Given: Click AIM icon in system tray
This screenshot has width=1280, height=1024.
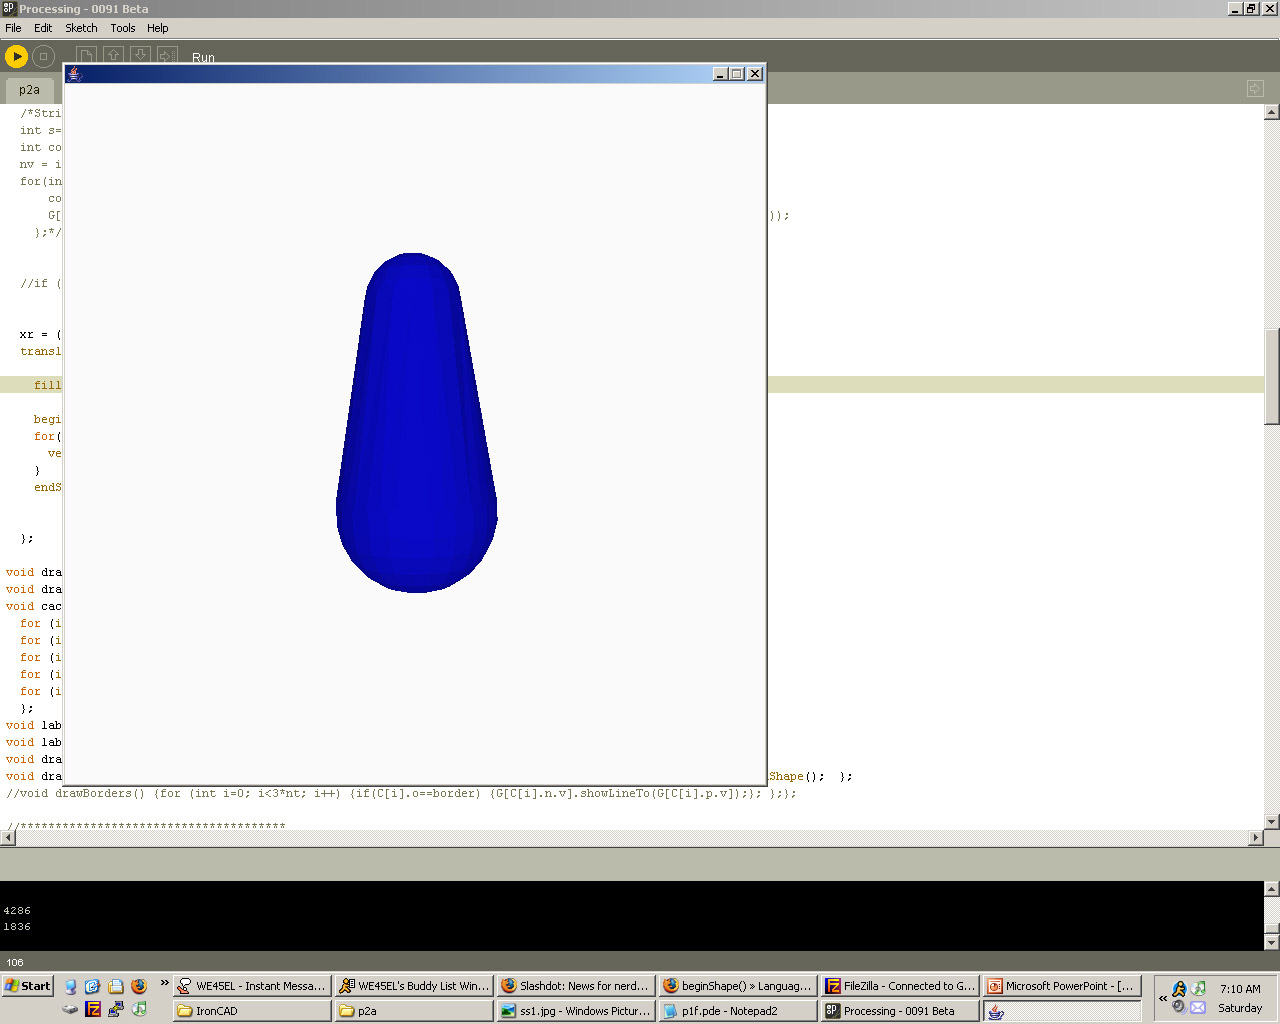Looking at the screenshot, I should click(1179, 989).
